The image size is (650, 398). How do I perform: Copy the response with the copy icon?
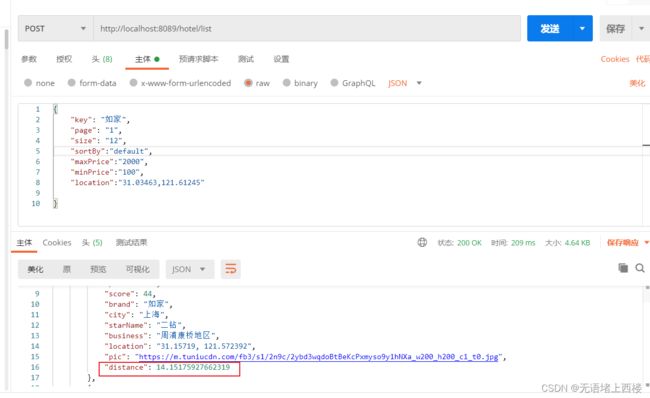pos(623,268)
